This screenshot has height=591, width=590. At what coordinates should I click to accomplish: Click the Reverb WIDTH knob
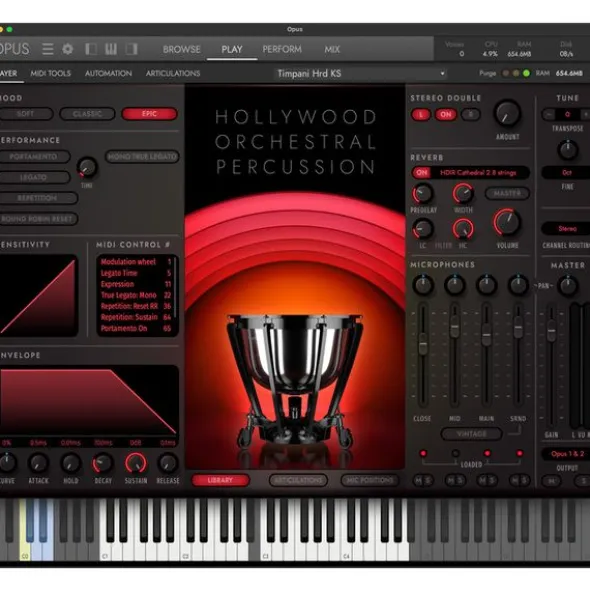[x=463, y=193]
